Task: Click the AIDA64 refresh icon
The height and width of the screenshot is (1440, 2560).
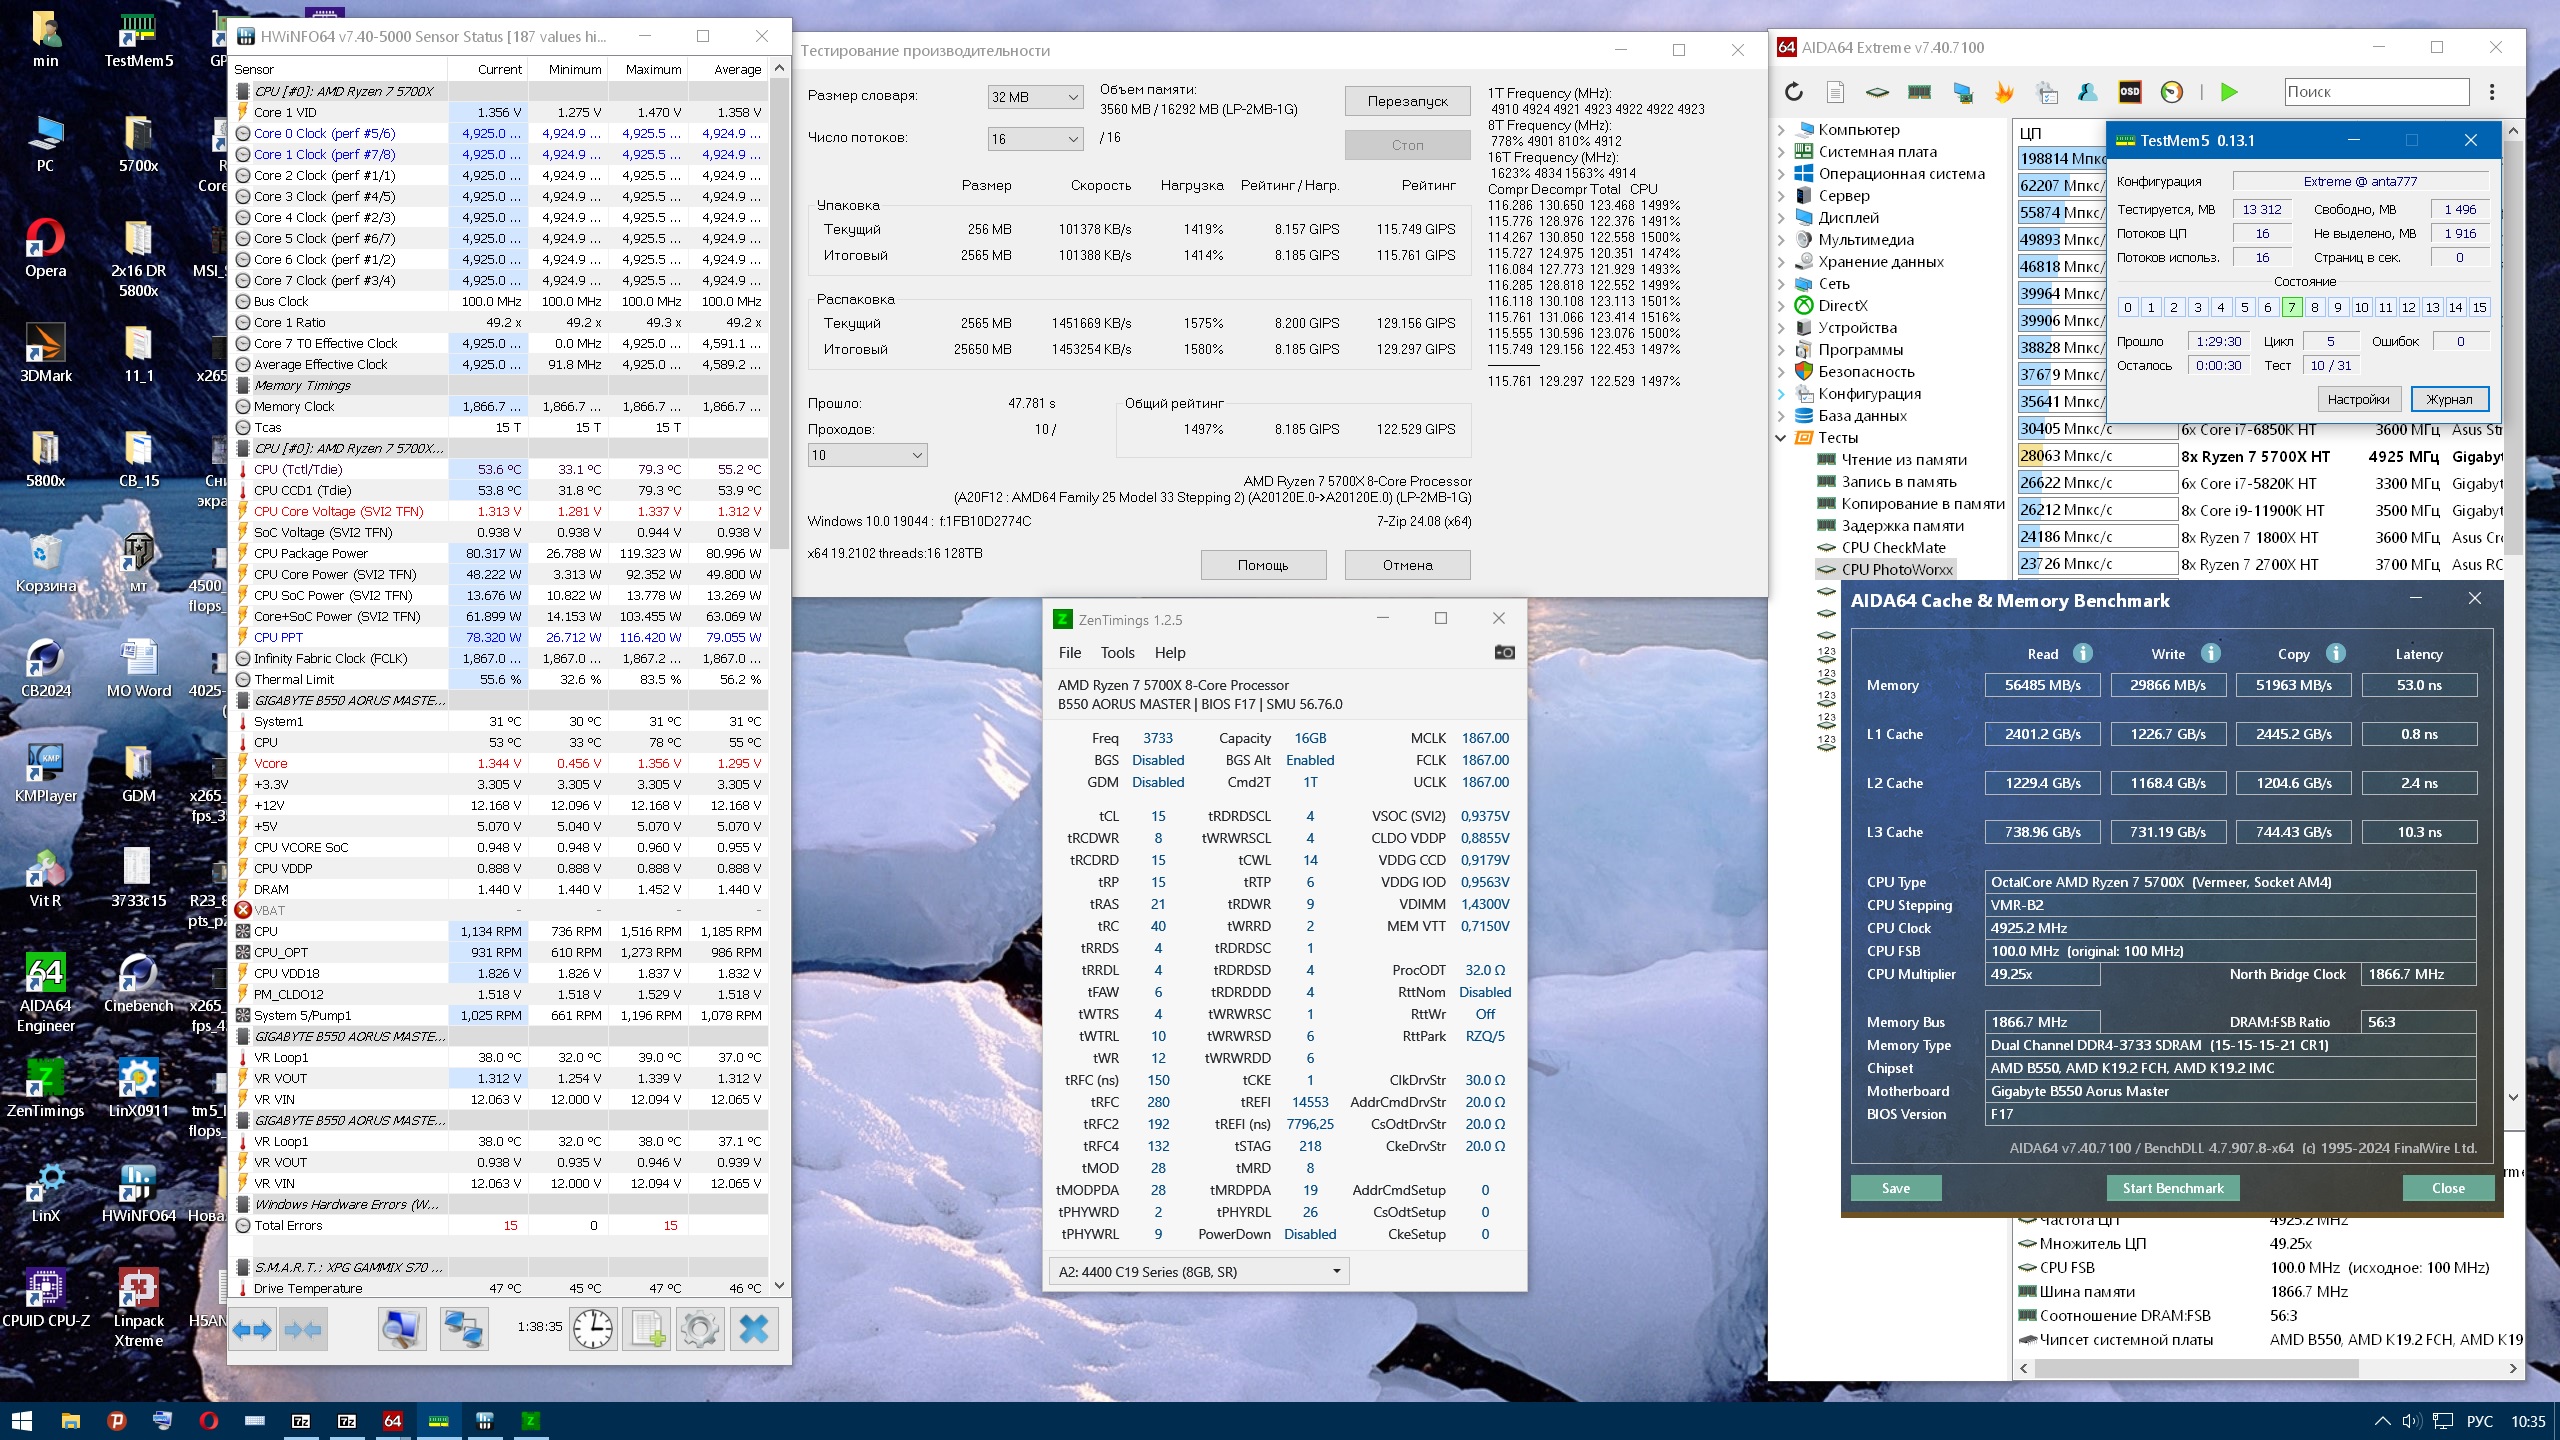Action: [1794, 92]
